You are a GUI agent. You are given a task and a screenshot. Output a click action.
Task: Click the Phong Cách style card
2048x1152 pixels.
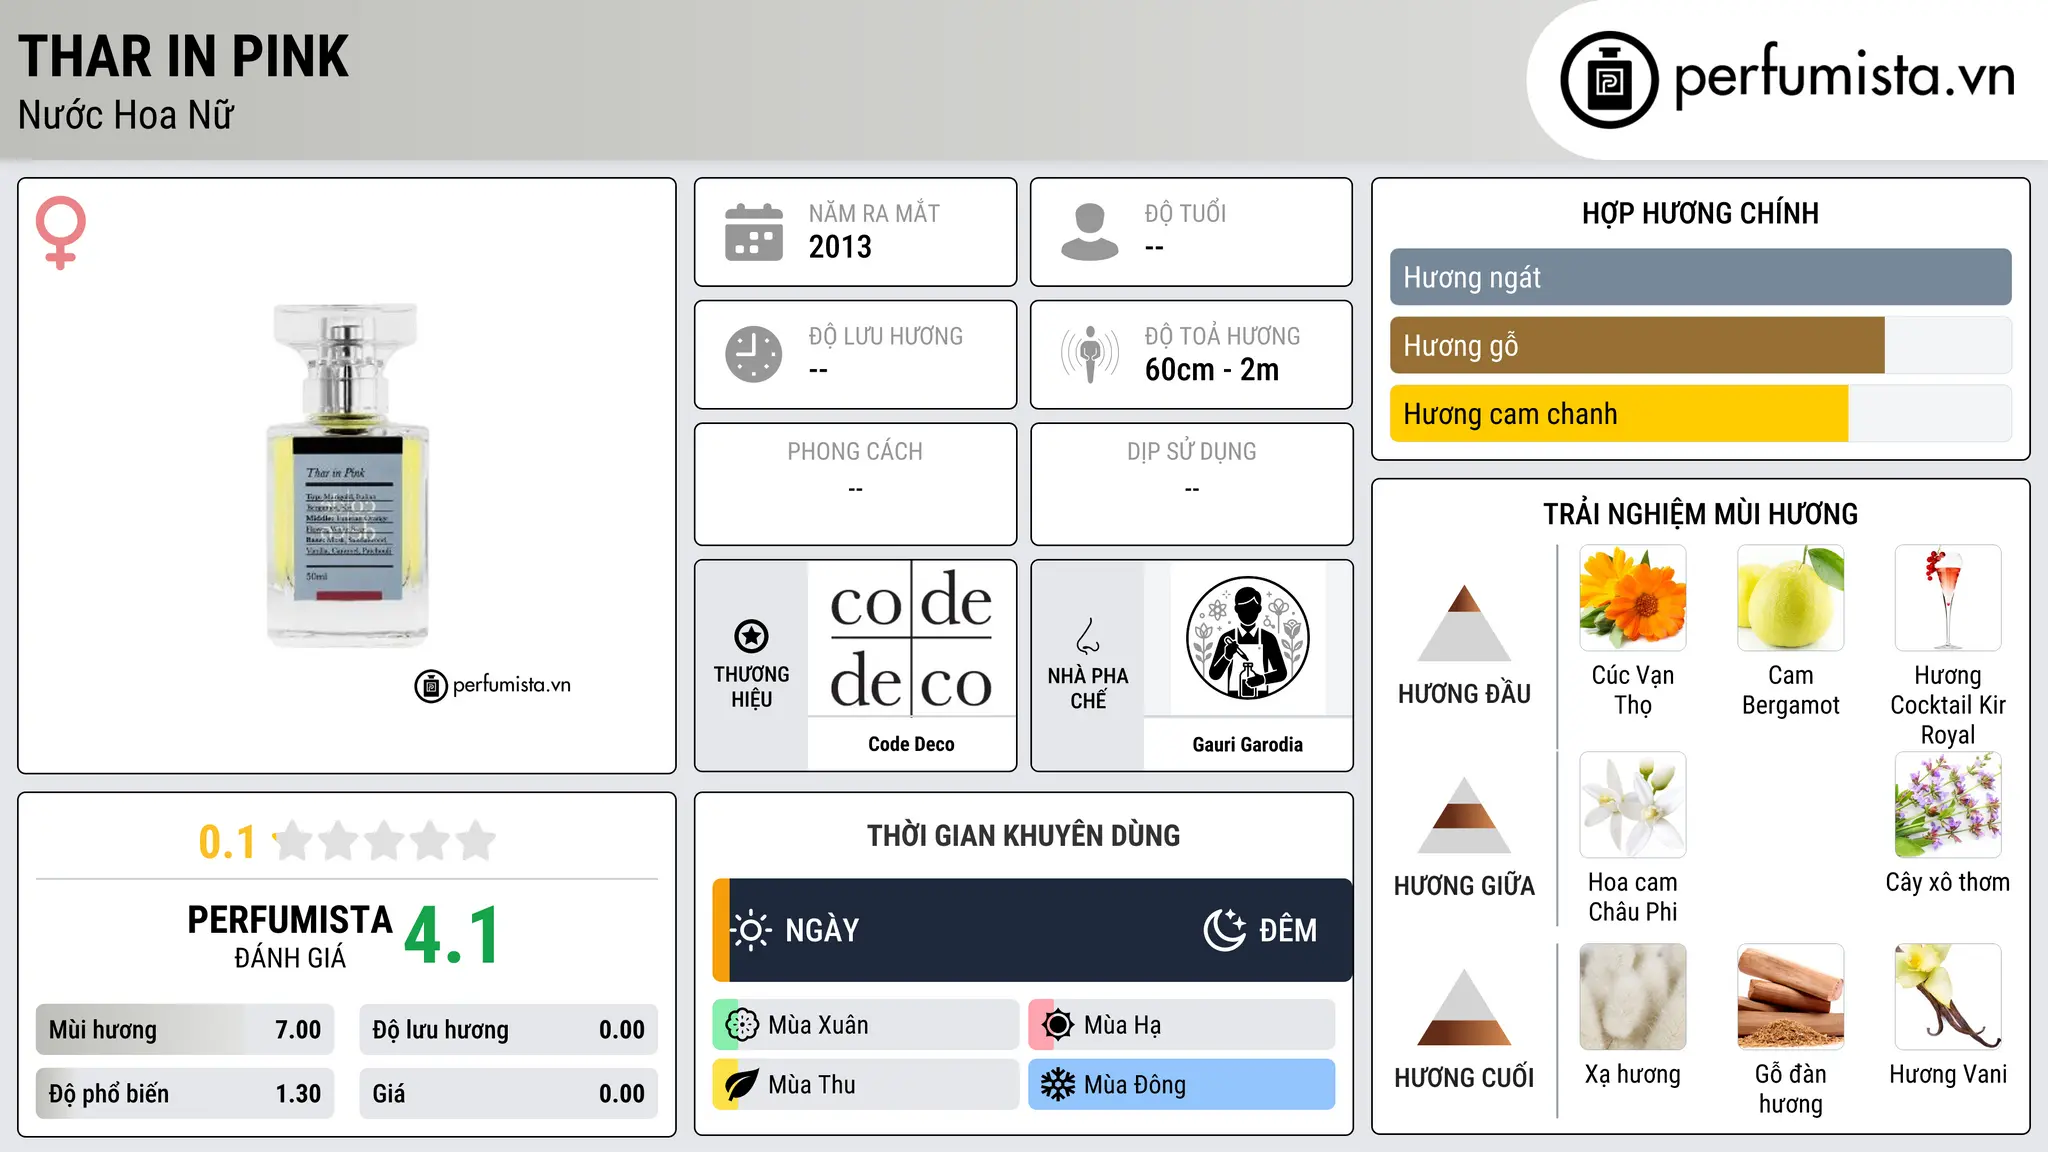click(x=855, y=484)
